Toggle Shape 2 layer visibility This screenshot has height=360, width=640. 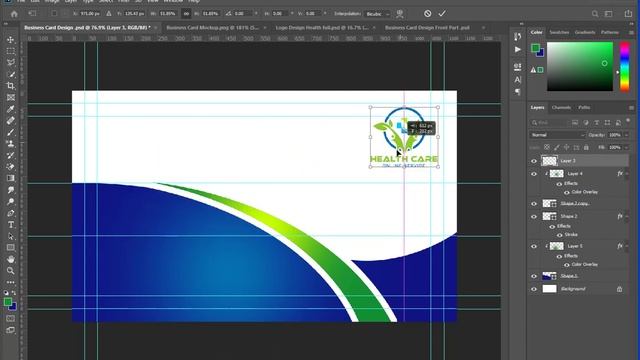(x=534, y=217)
